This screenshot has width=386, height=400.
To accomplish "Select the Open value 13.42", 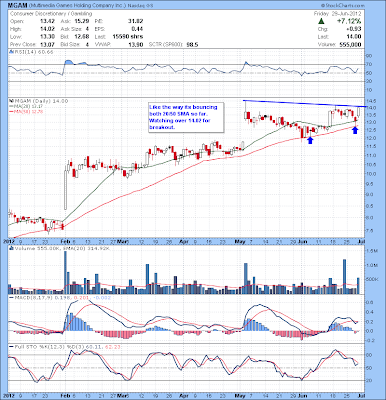I will point(46,21).
